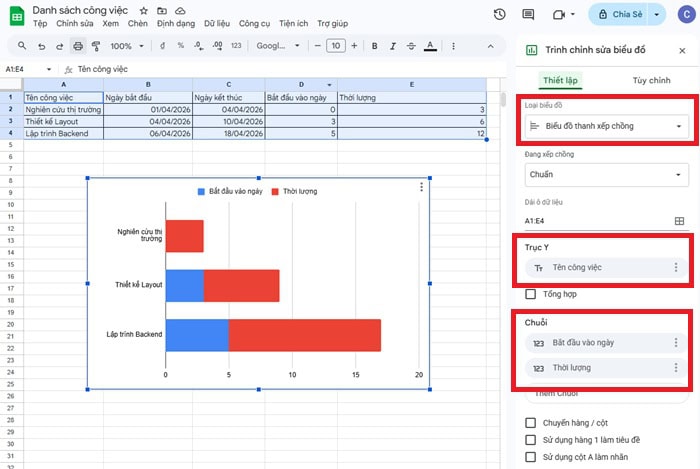Expand the Chuẩn stacking dropdown
The width and height of the screenshot is (700, 469).
pyautogui.click(x=606, y=174)
